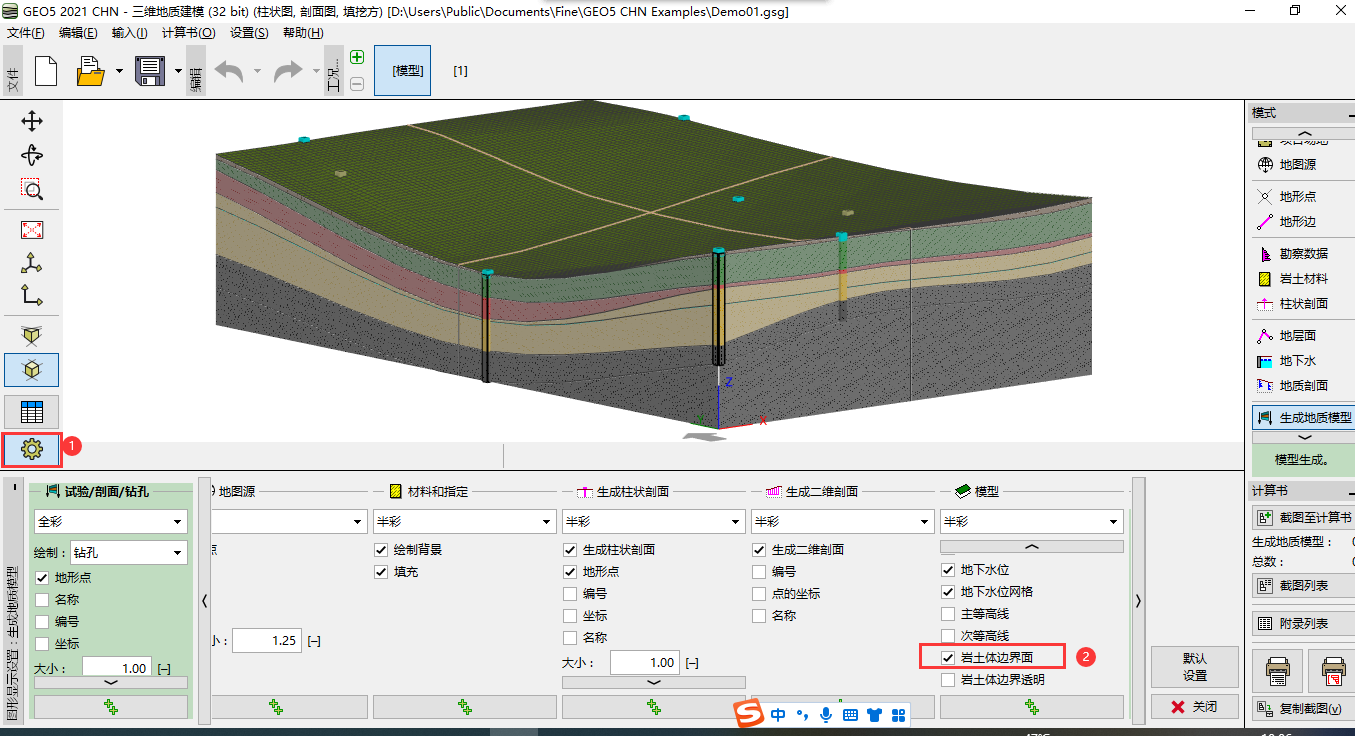Remove a stage with the grey minus icon
Viewport: 1355px width, 736px height.
click(x=357, y=84)
